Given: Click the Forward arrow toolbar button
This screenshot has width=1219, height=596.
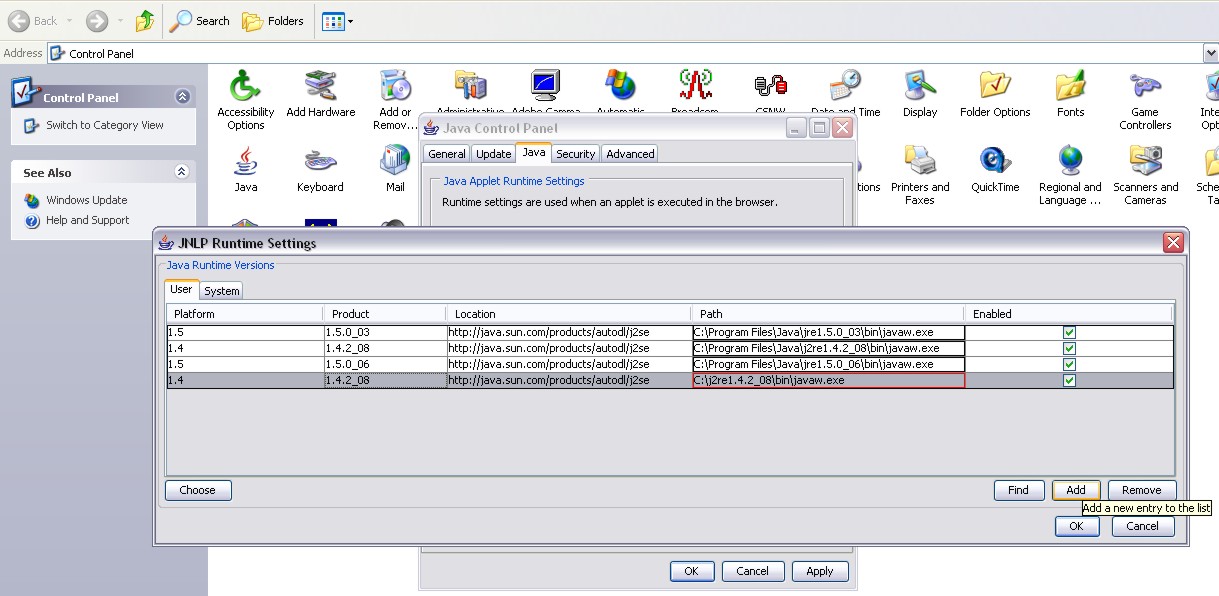Looking at the screenshot, I should point(96,21).
